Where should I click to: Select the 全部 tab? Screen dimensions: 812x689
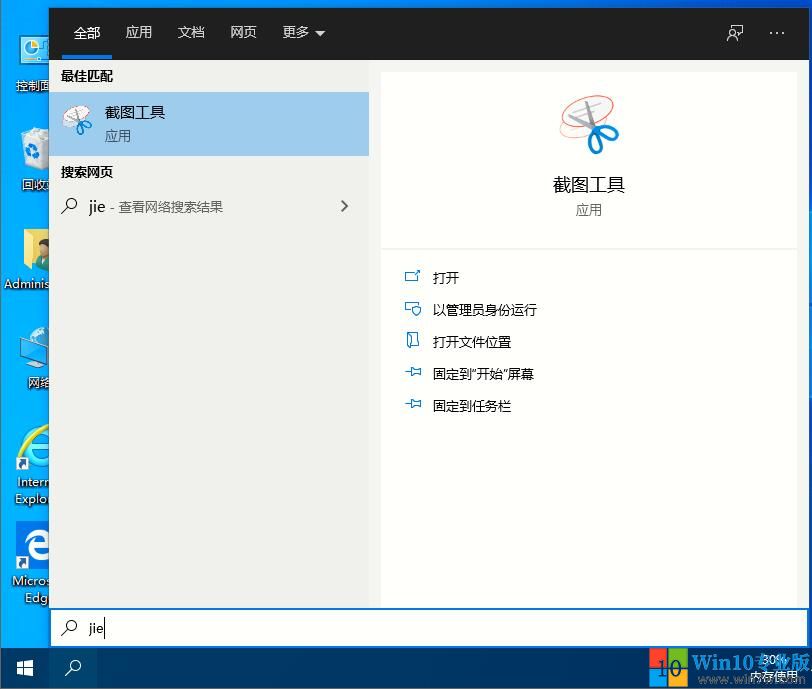click(x=86, y=33)
